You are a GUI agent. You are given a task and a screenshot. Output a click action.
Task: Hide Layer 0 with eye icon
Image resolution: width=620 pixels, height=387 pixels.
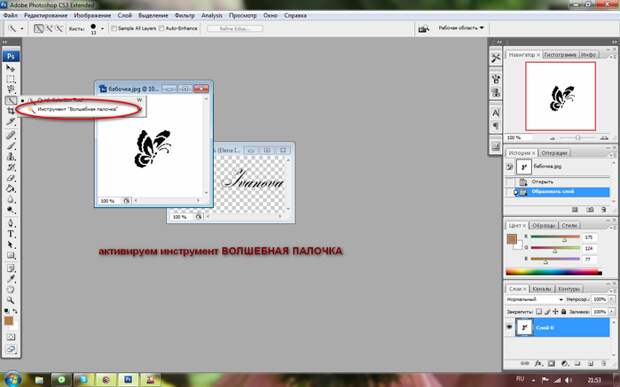point(509,327)
